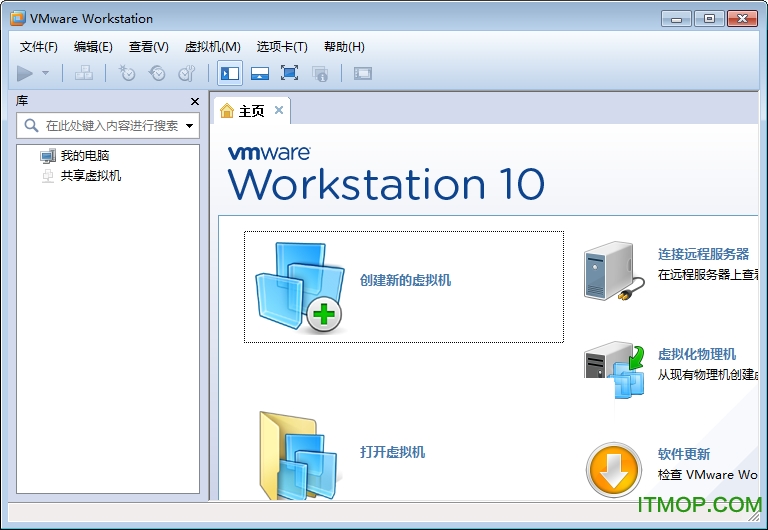Click the 虚拟化物理机 link
This screenshot has height=530, width=768.
pyautogui.click(x=697, y=354)
